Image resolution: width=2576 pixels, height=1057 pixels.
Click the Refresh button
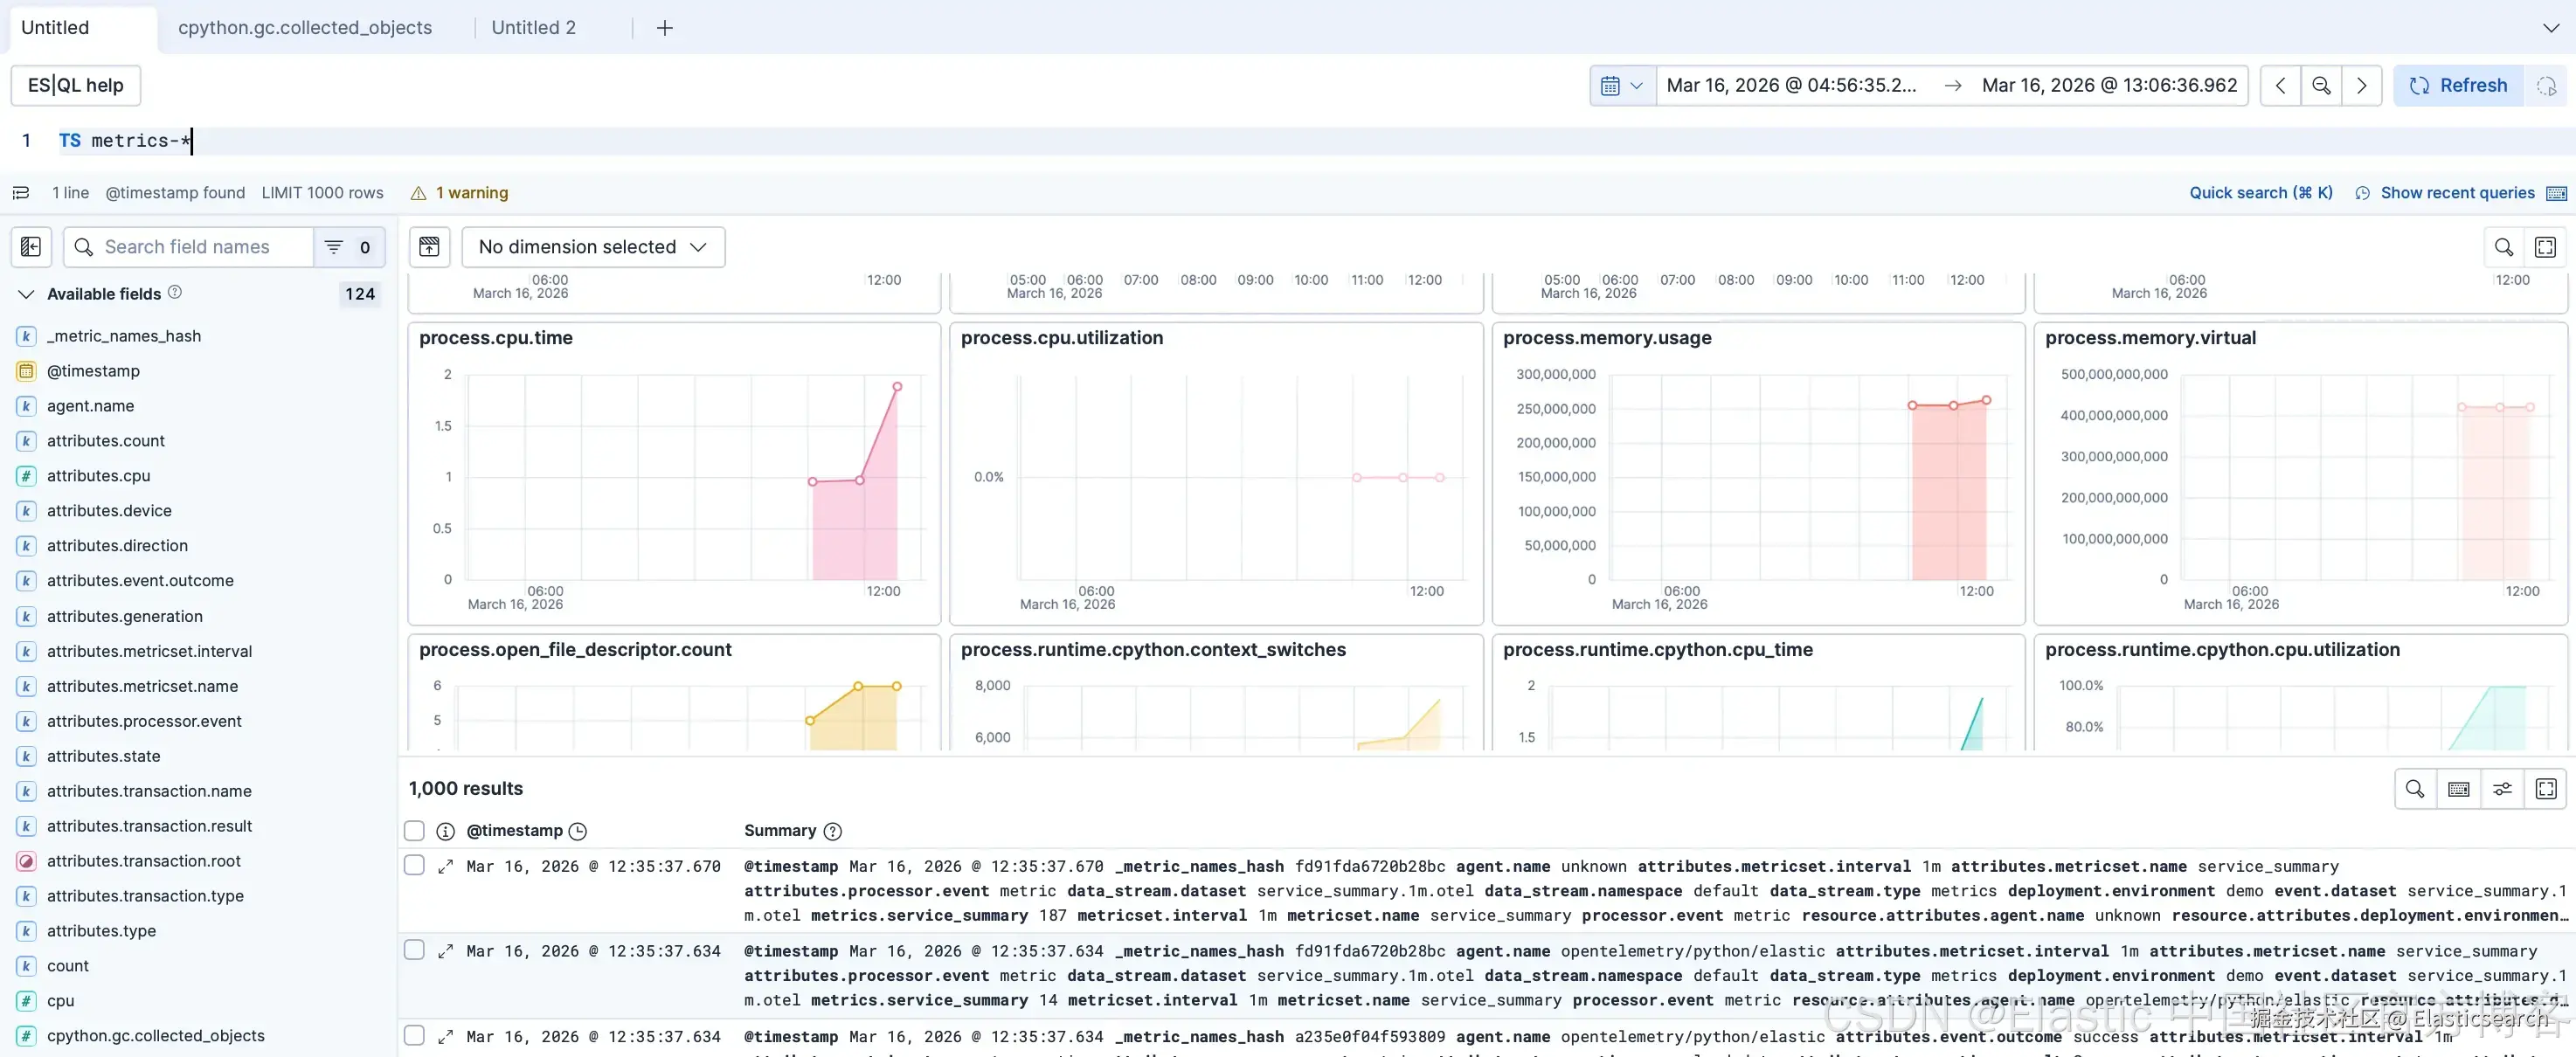(x=2458, y=86)
